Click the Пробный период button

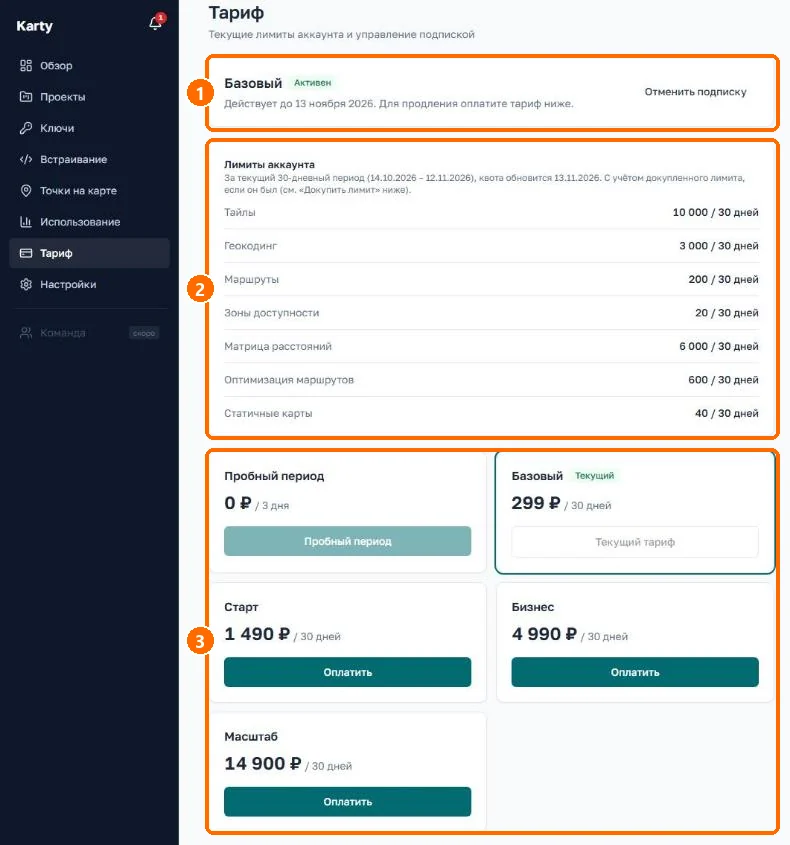[x=348, y=541]
